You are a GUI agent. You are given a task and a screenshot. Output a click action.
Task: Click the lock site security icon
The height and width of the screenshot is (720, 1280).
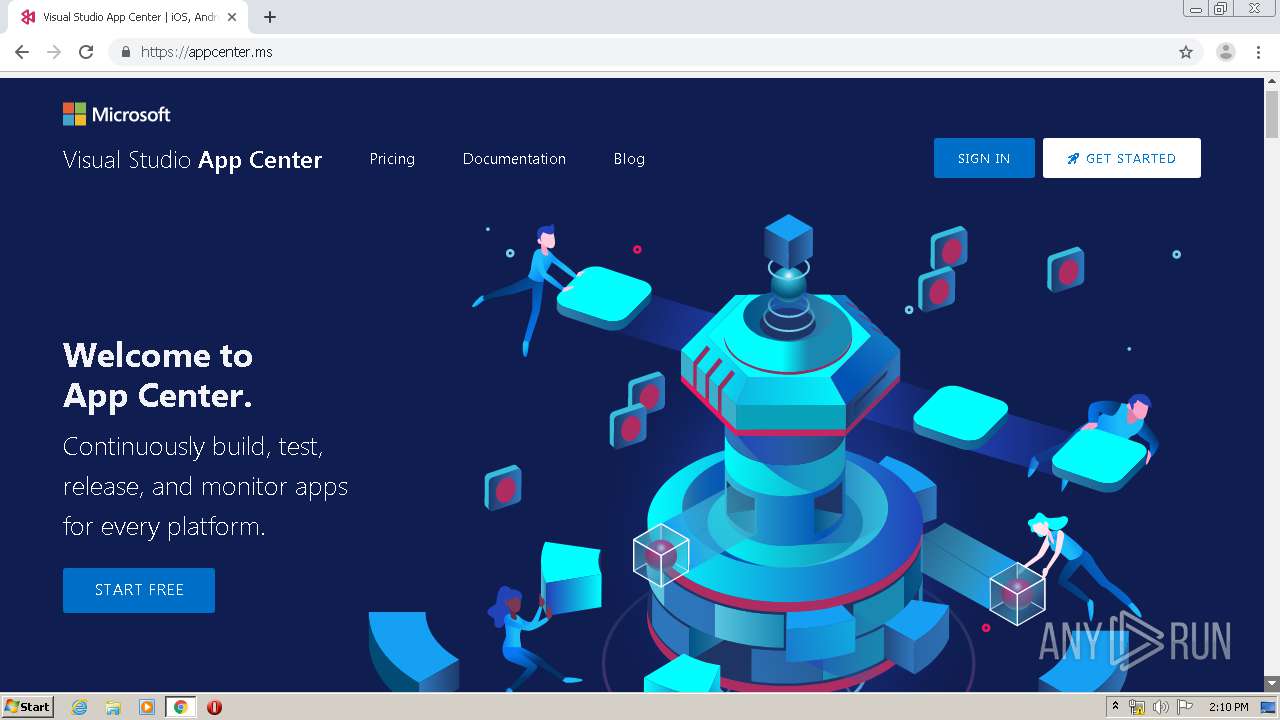(x=125, y=52)
